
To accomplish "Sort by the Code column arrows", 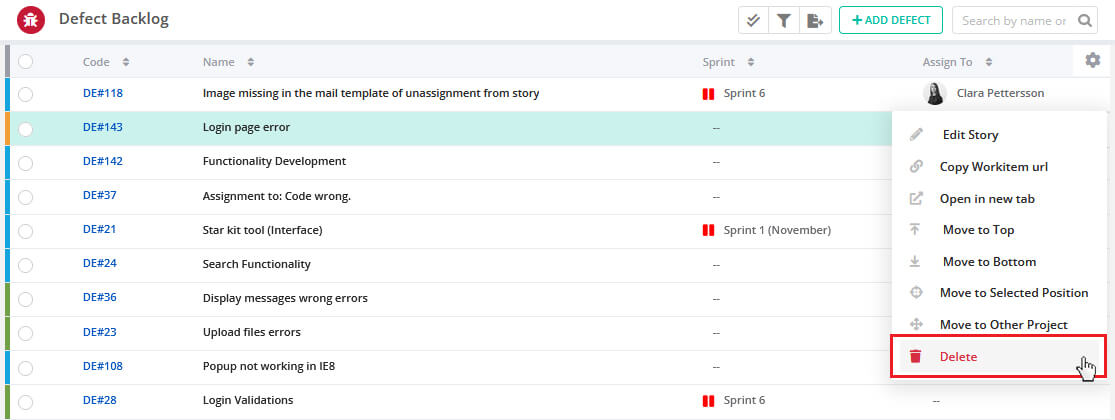I will (126, 62).
